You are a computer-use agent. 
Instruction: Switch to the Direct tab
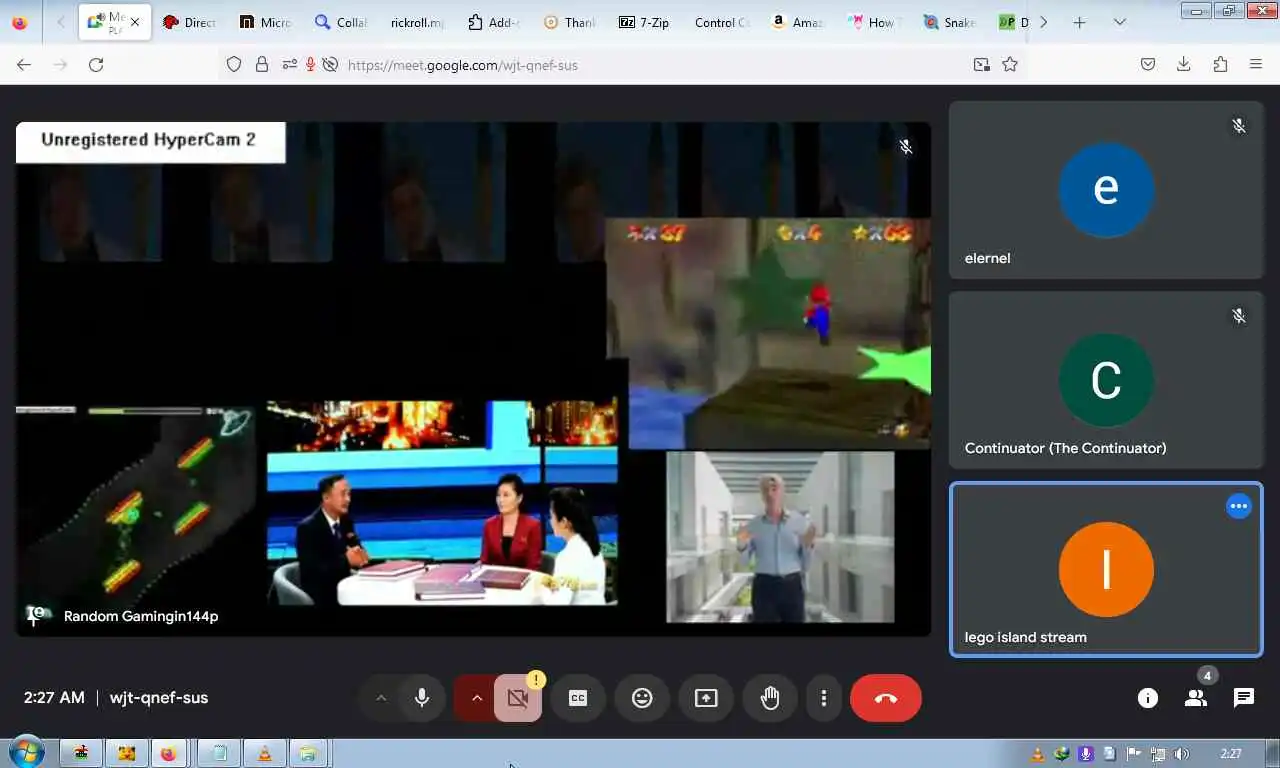coord(188,22)
